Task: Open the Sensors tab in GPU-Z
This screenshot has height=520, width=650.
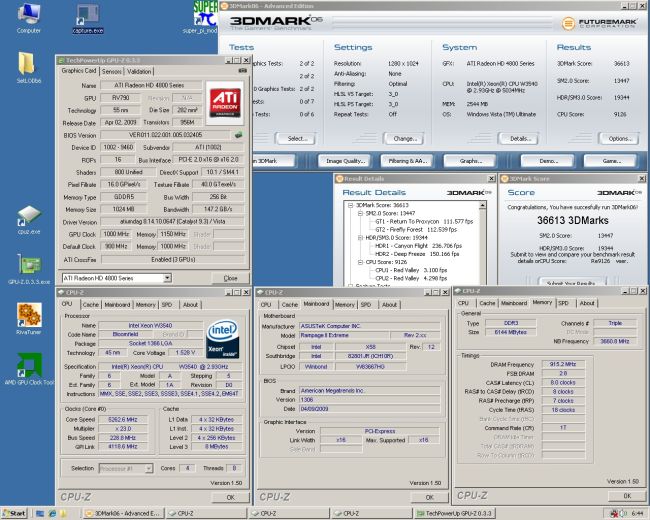Action: tap(112, 71)
